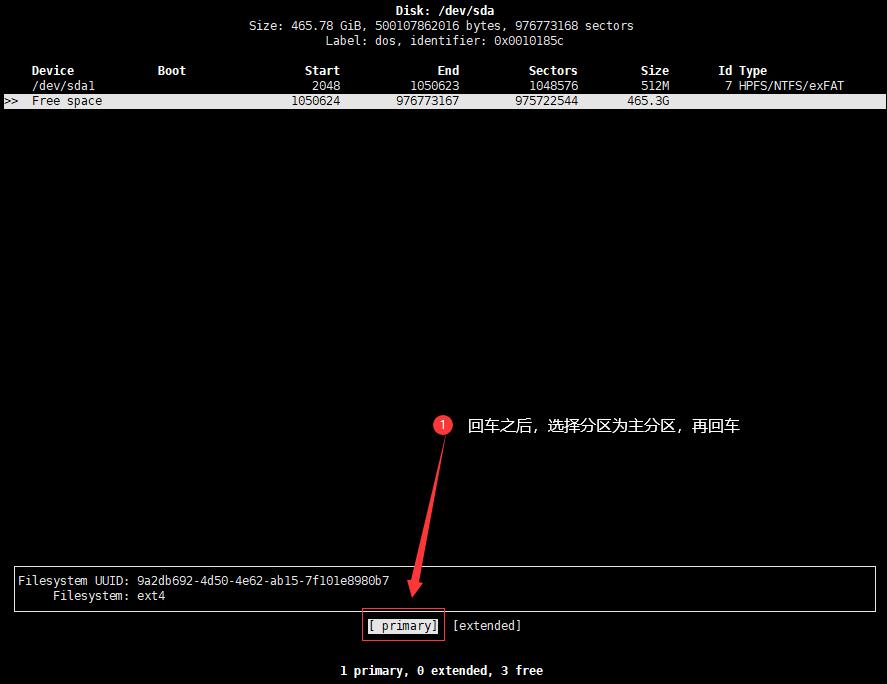Select the [extended] partition option
This screenshot has height=684, width=887.
(x=487, y=625)
